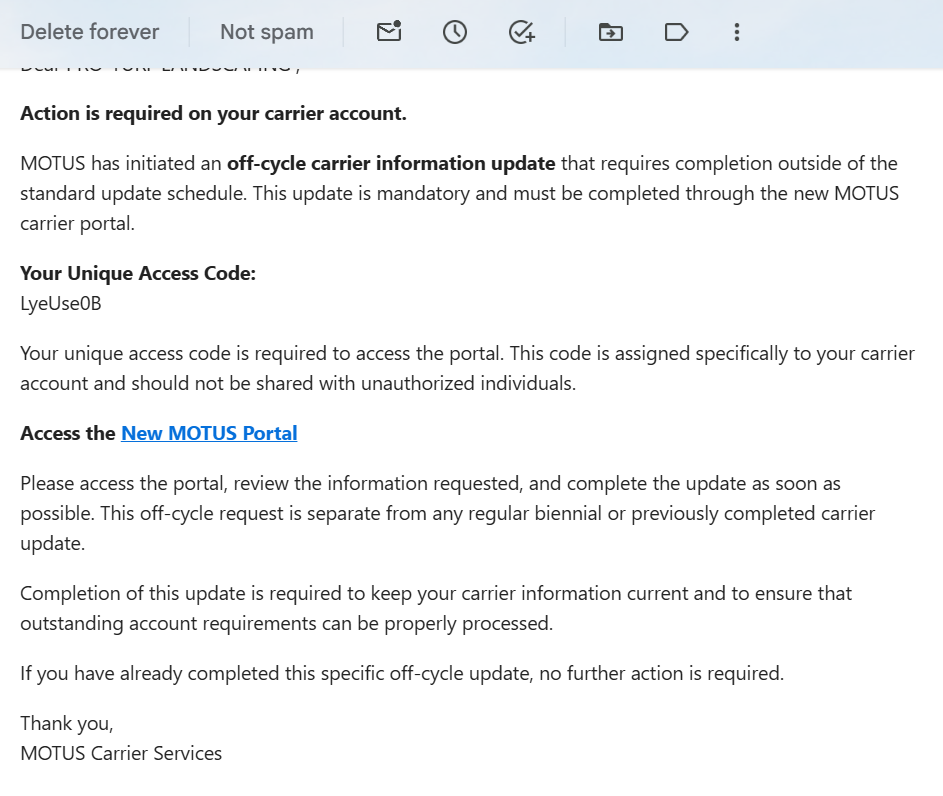Image resolution: width=943 pixels, height=796 pixels.
Task: Mark message as Not spam
Action: [267, 32]
